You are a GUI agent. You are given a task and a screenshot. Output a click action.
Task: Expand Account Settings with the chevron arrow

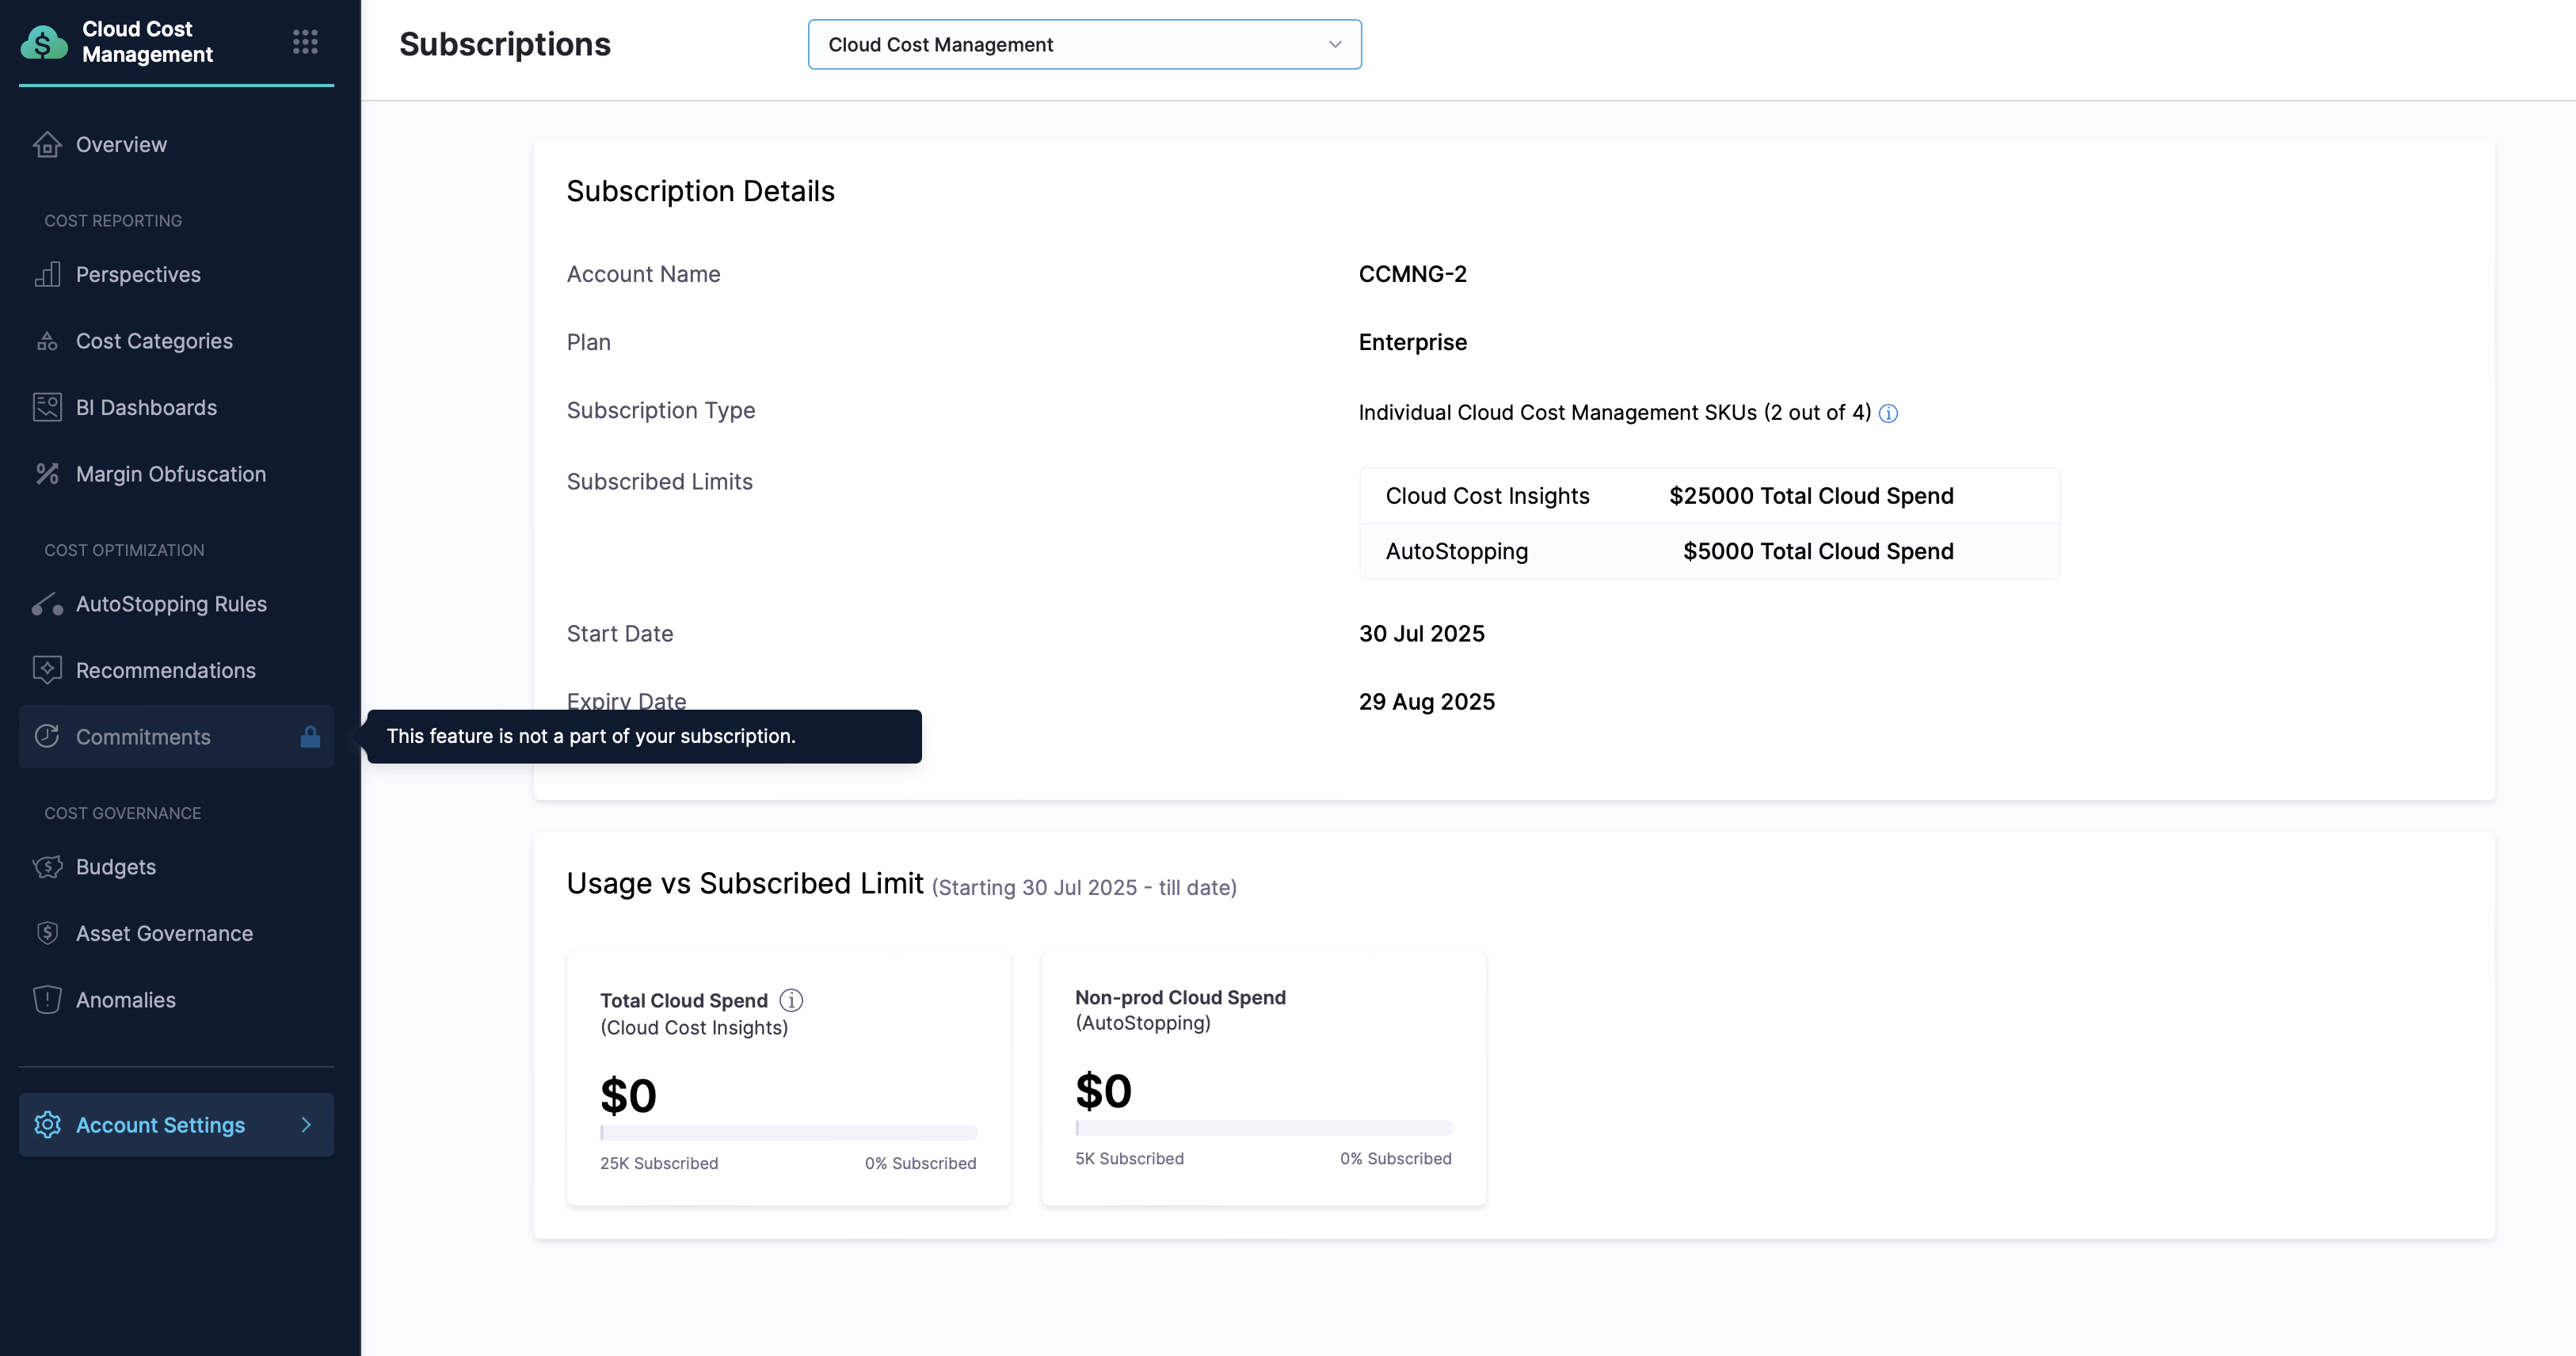coord(306,1125)
